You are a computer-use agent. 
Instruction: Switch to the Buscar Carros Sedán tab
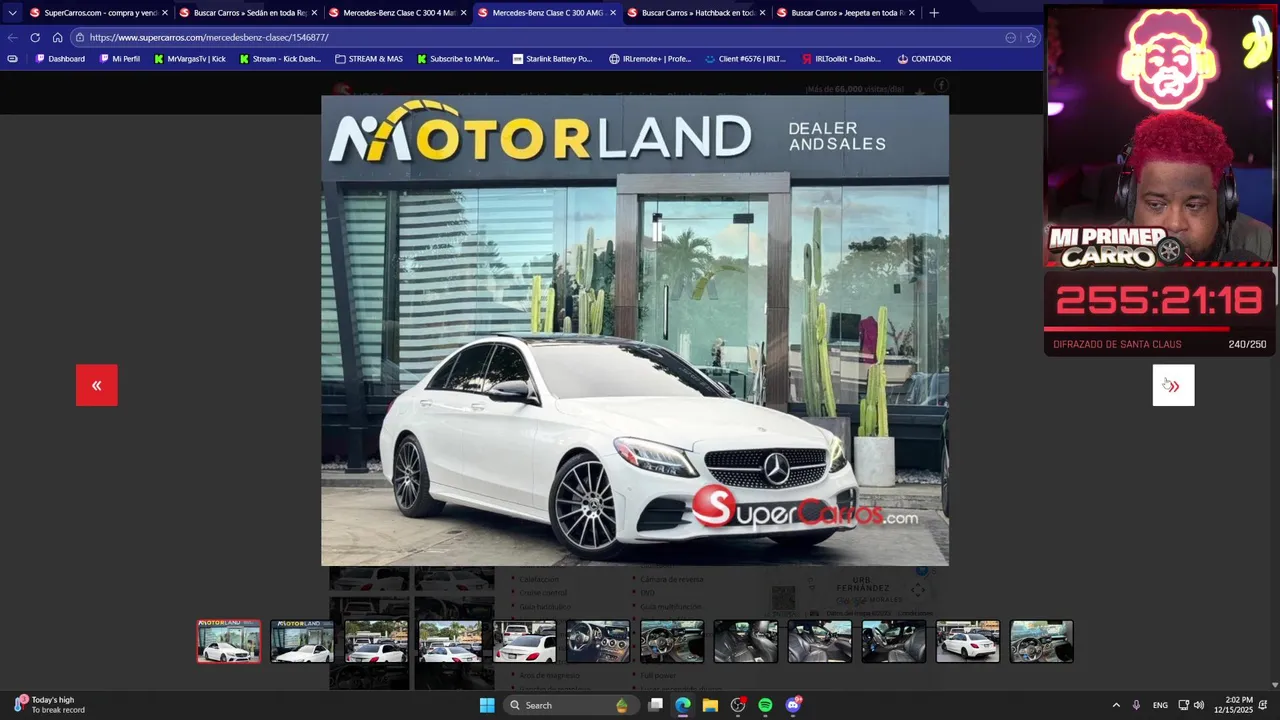click(x=248, y=13)
